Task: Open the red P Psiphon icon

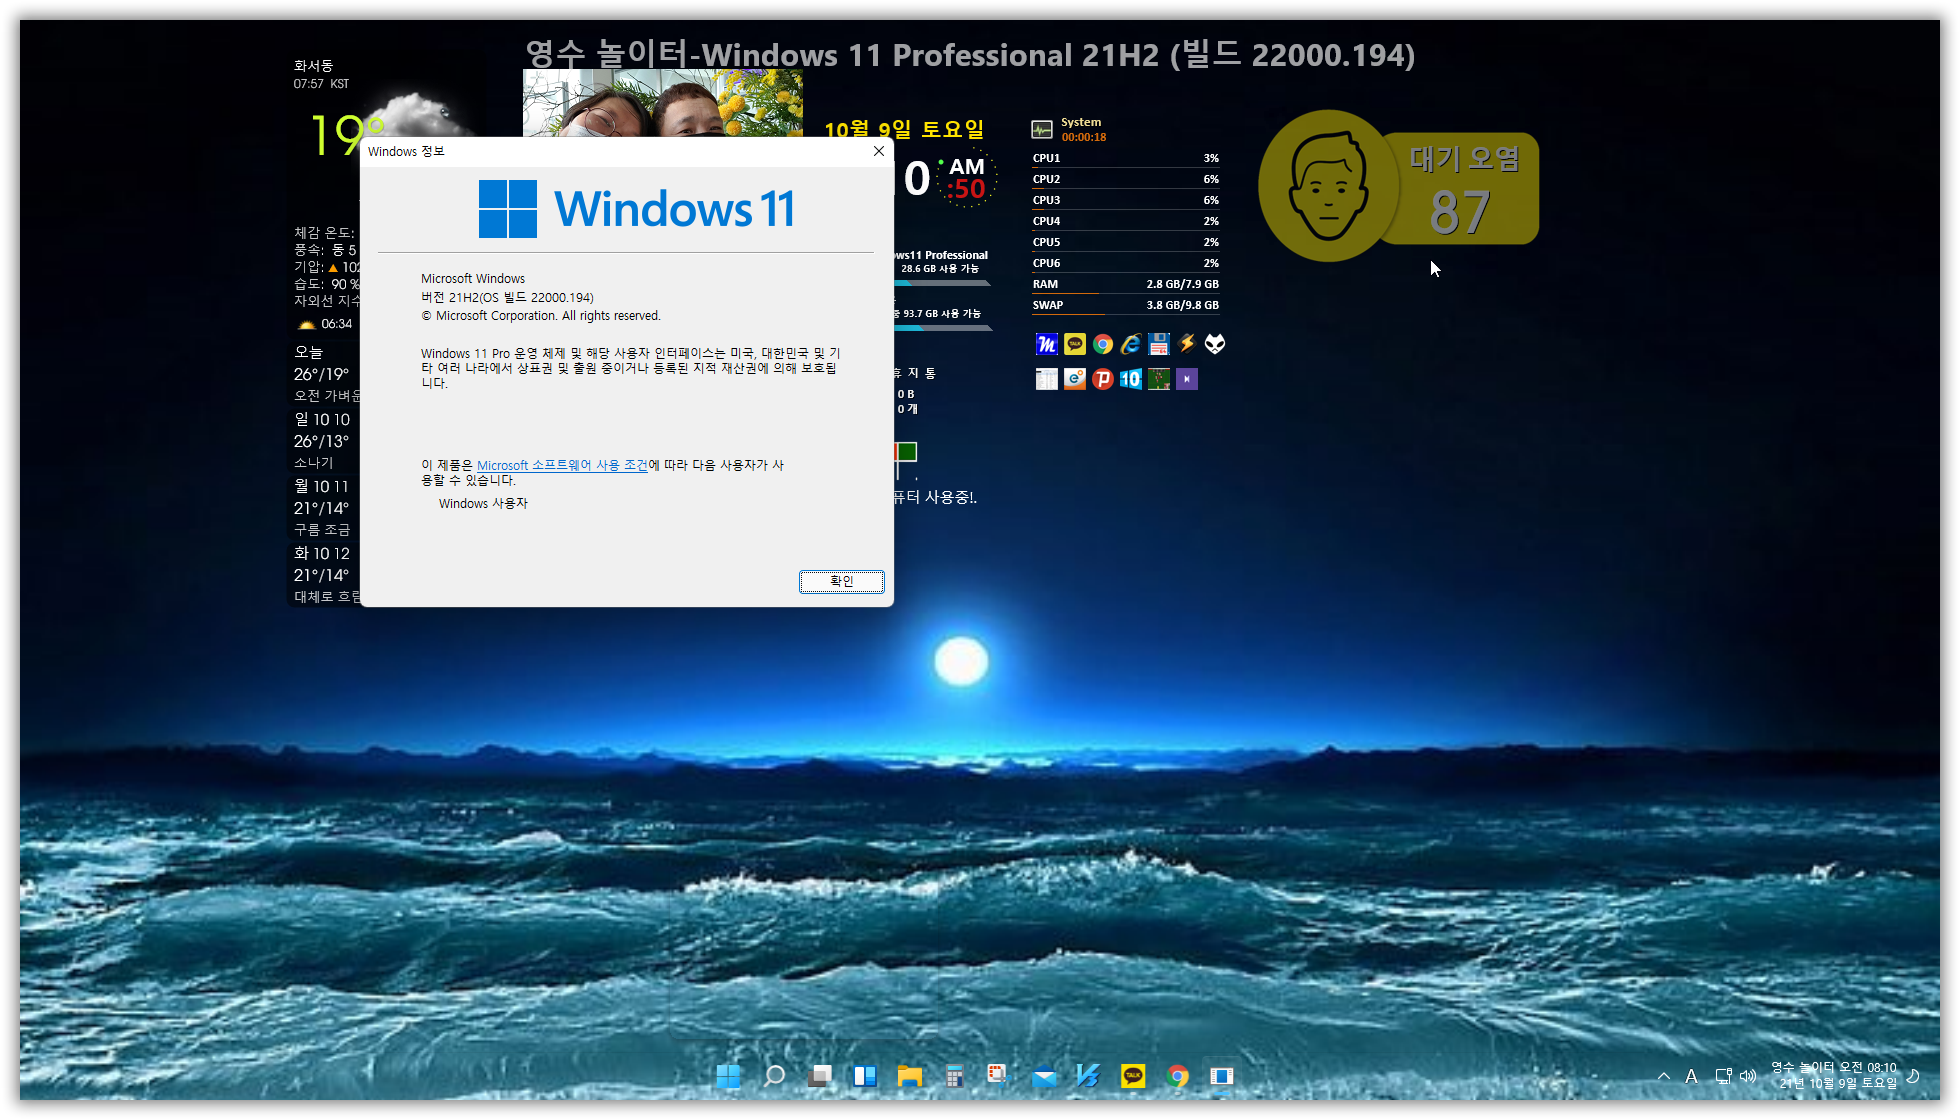Action: [x=1103, y=379]
